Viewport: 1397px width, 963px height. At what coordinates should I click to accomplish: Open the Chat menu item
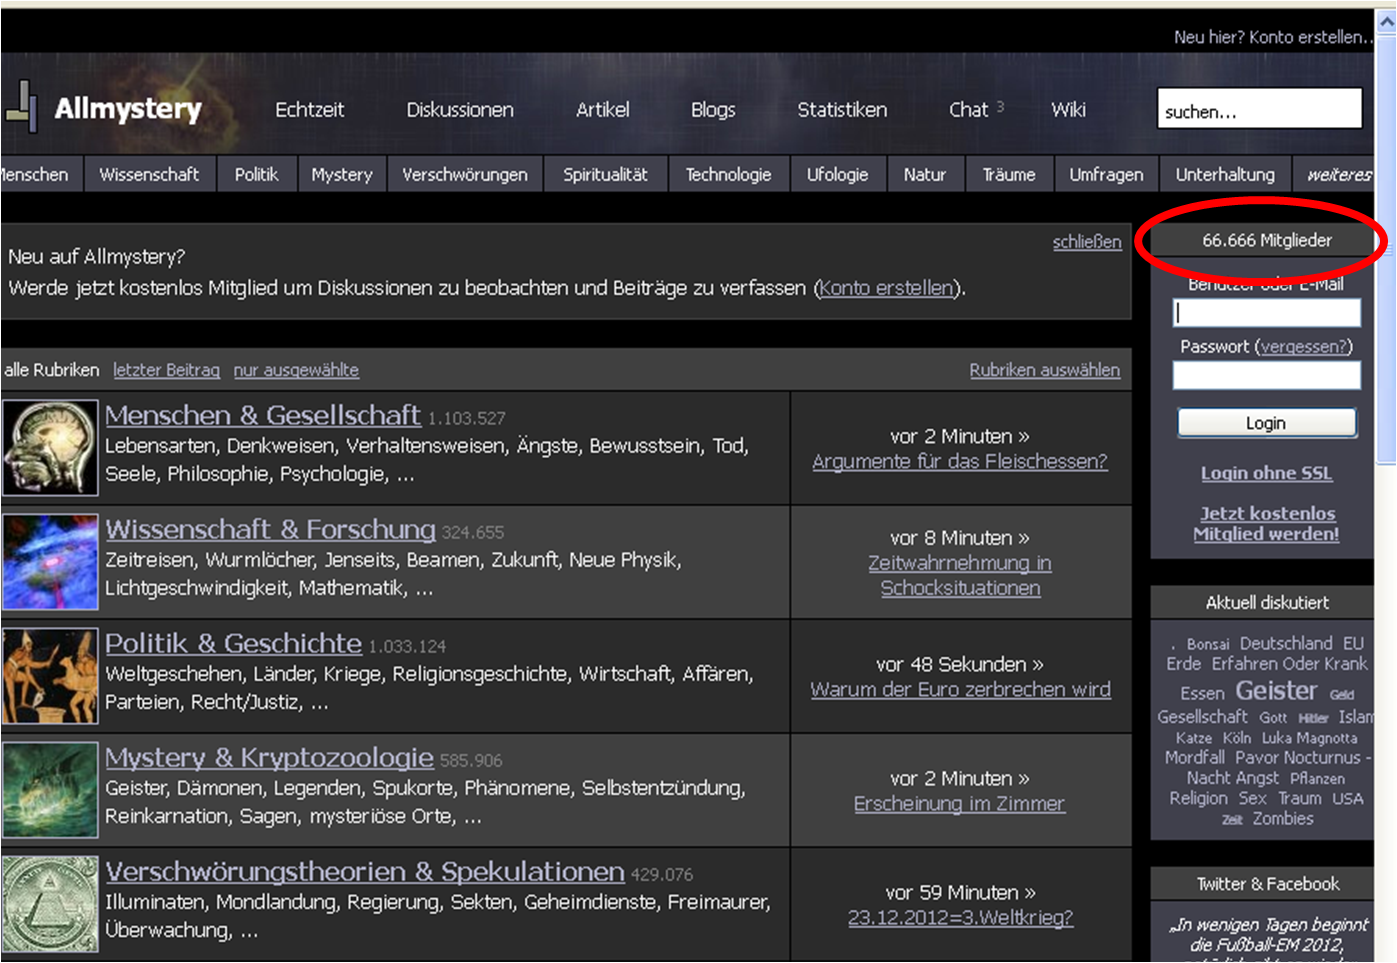pyautogui.click(x=968, y=110)
